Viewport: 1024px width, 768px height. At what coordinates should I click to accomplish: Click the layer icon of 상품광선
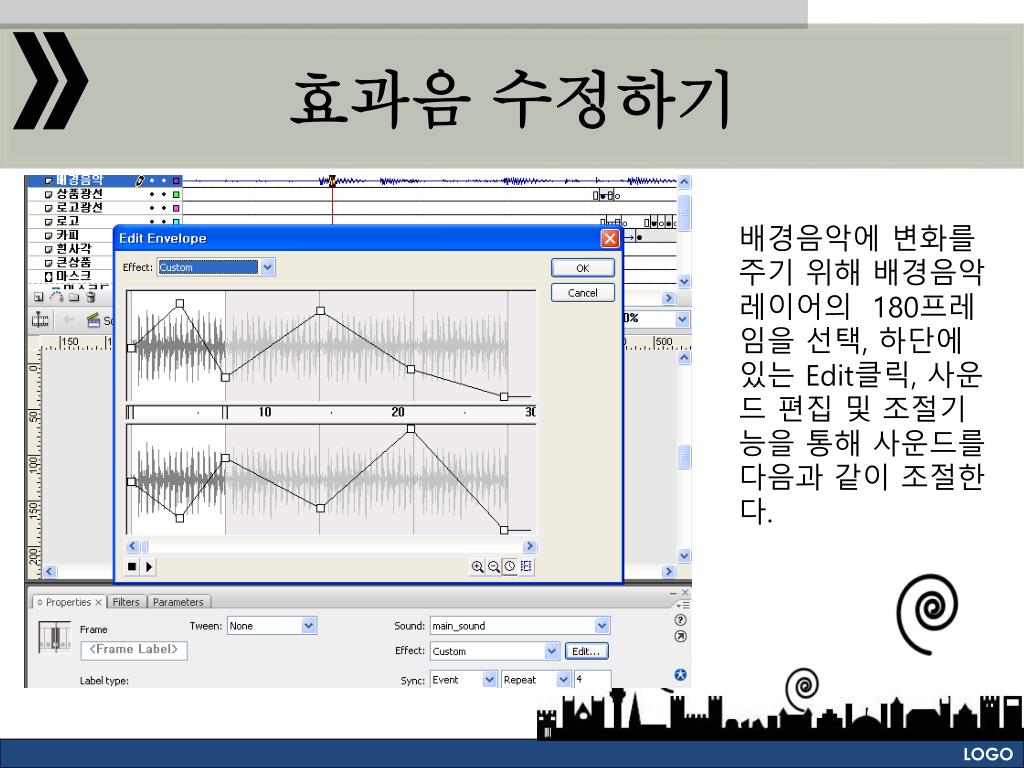48,195
